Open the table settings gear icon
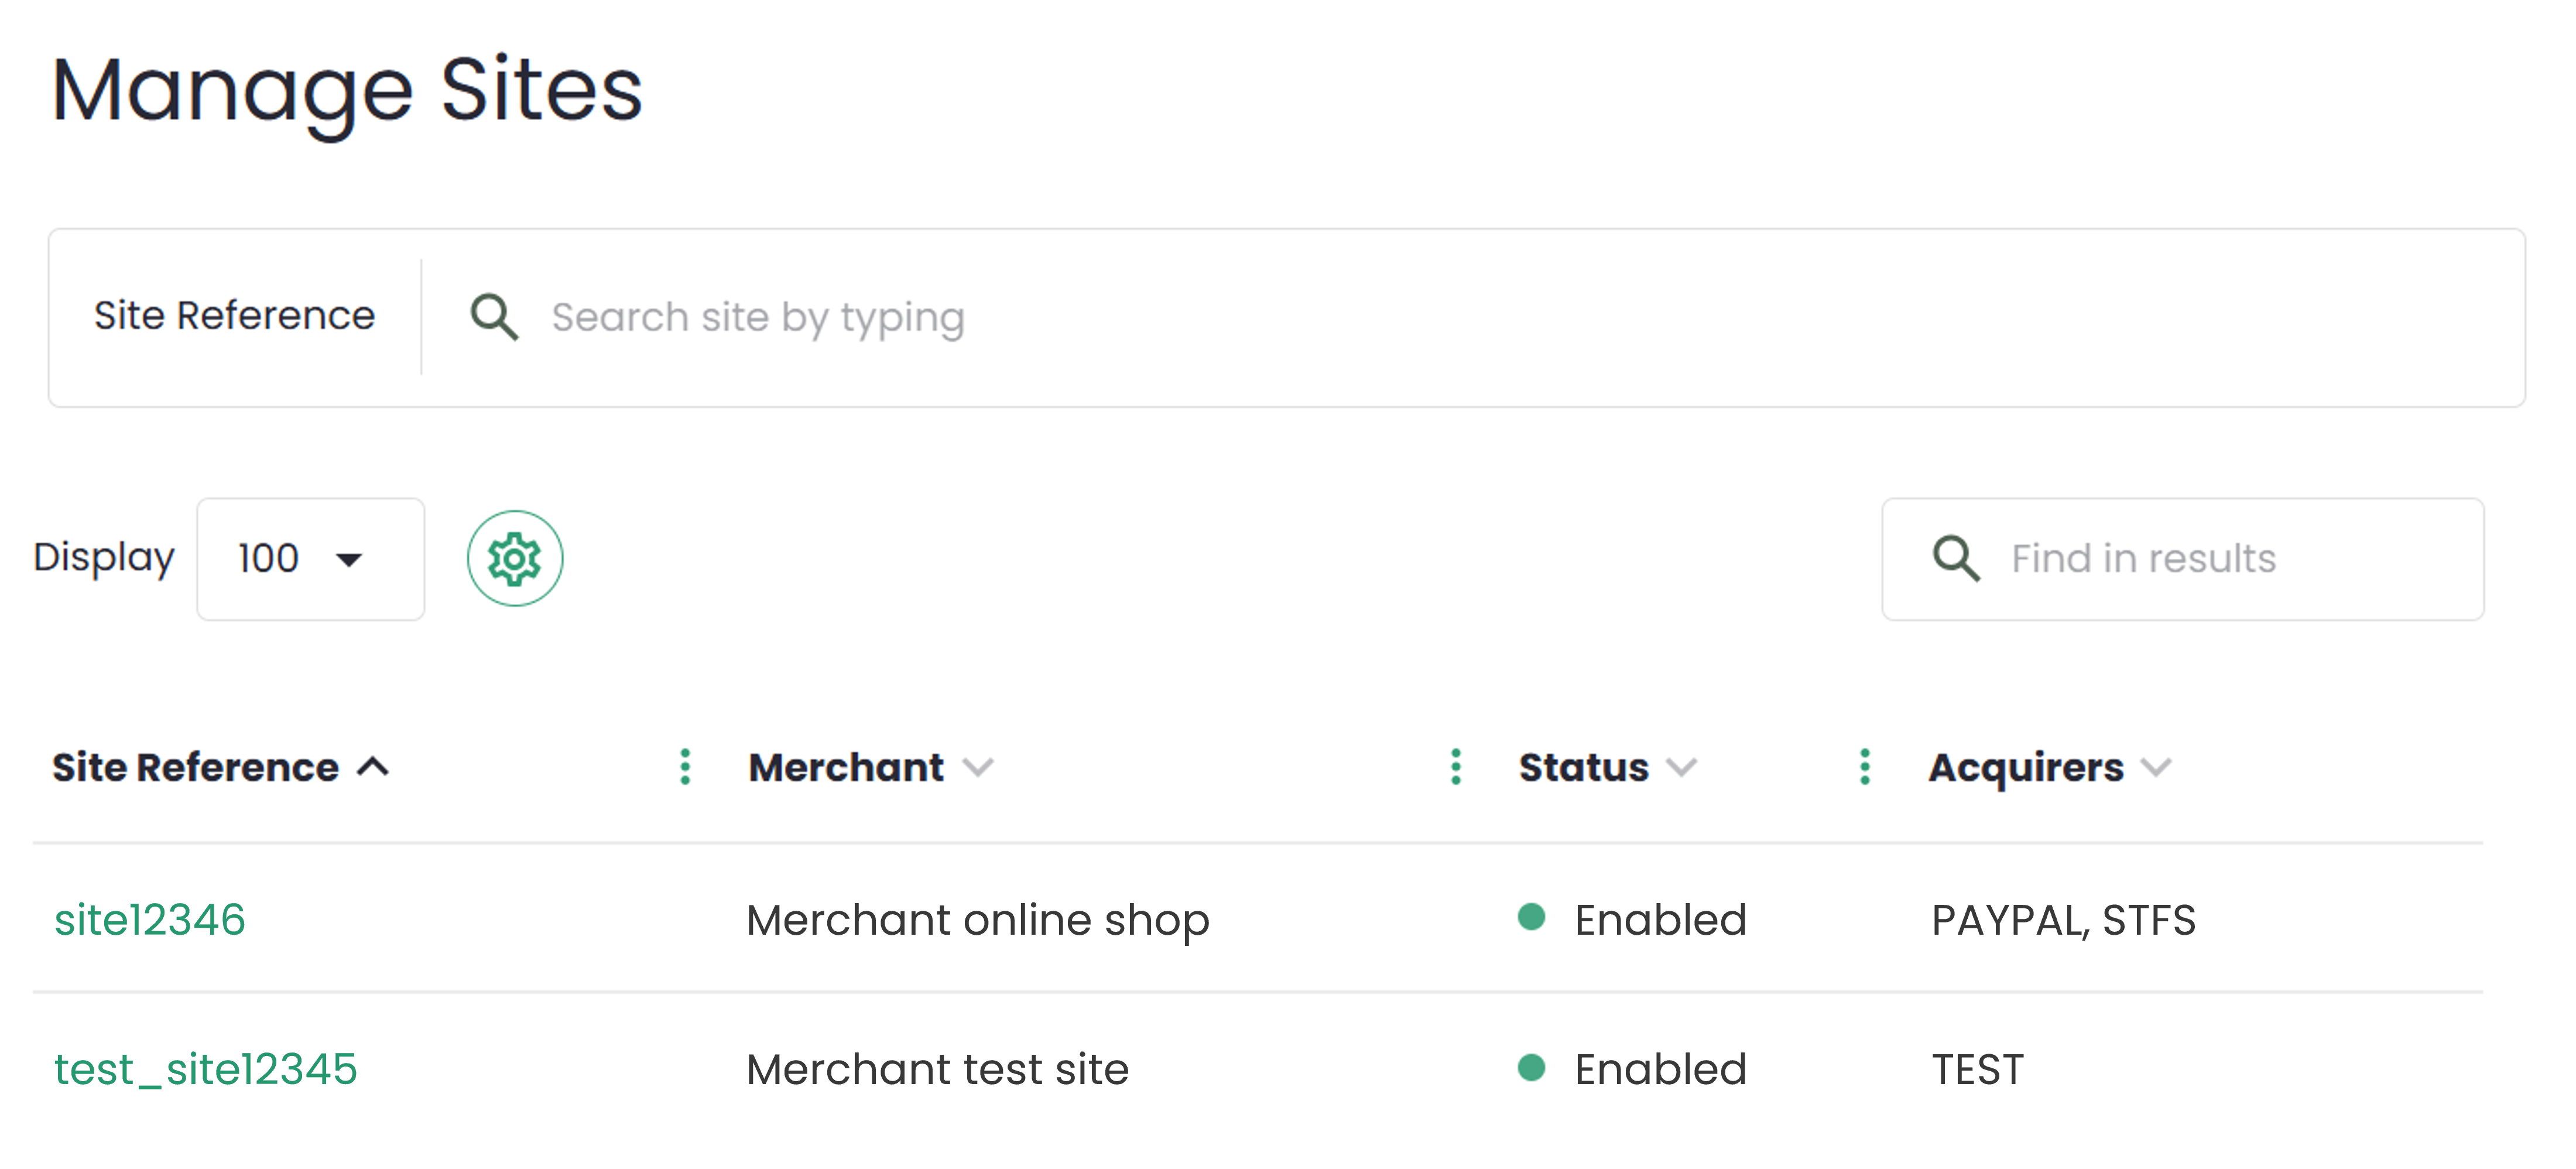Viewport: 2576px width, 1169px height. pyautogui.click(x=515, y=558)
